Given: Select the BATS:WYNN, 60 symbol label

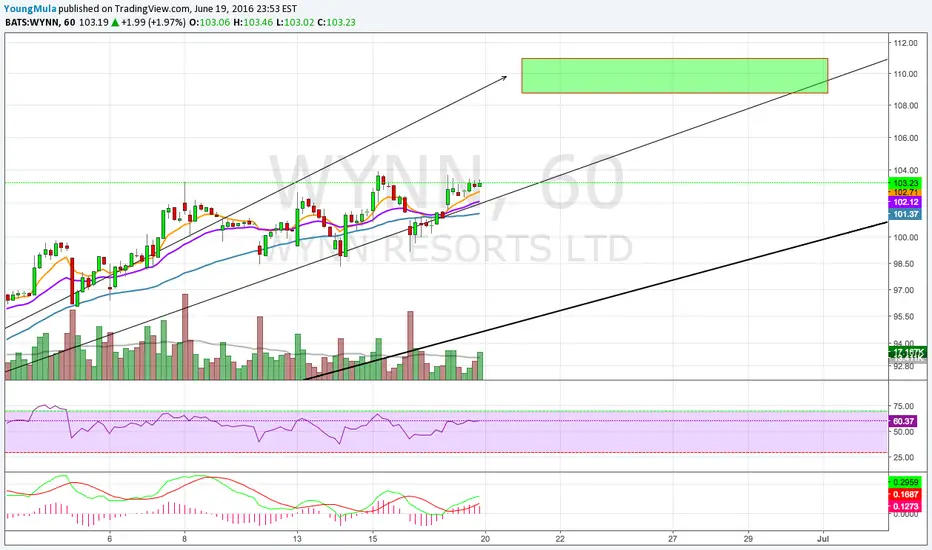Looking at the screenshot, I should (40, 23).
